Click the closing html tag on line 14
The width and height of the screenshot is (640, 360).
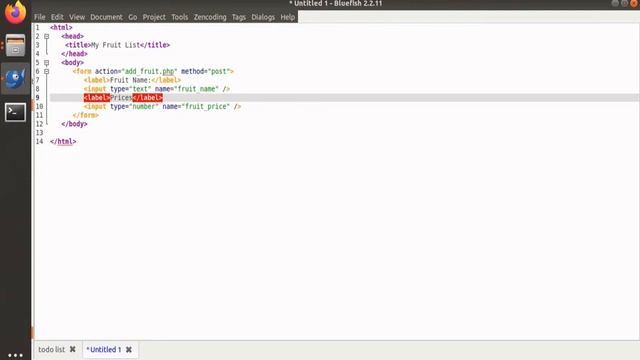(x=63, y=142)
